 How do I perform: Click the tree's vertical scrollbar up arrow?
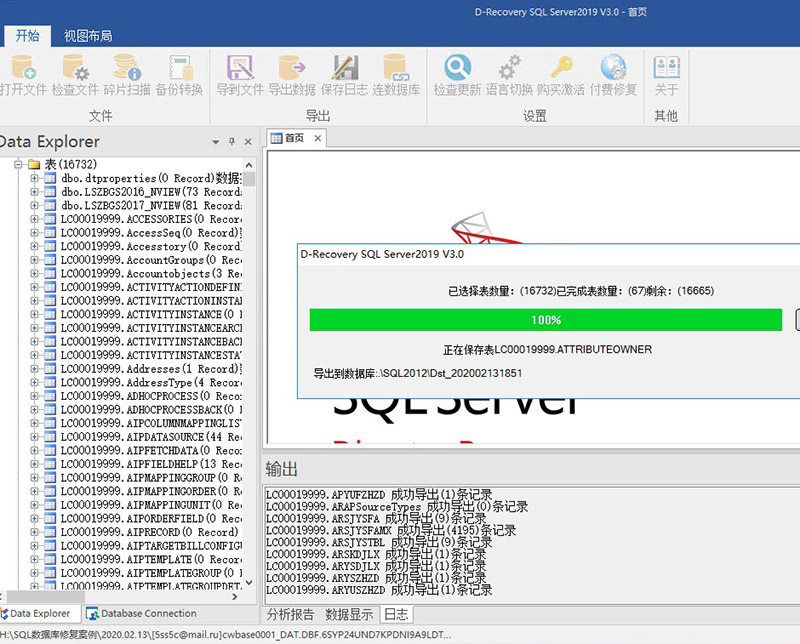tap(249, 165)
